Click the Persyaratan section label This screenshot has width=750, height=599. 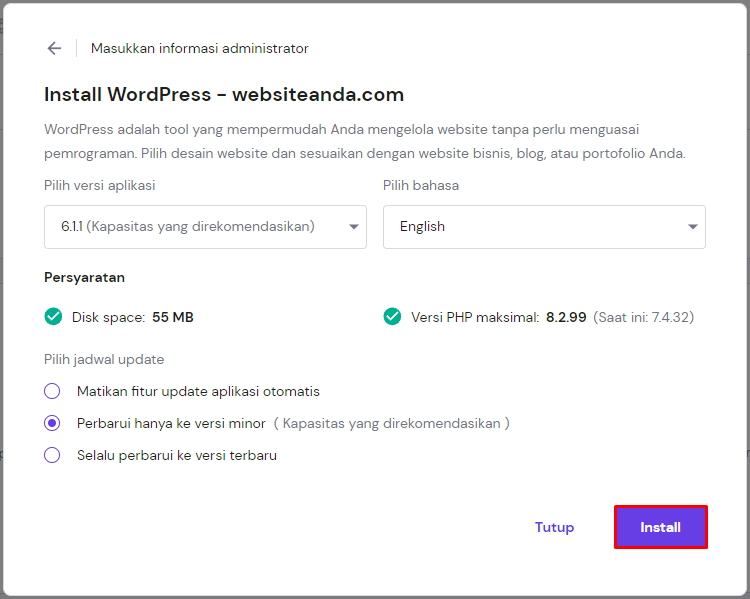84,277
